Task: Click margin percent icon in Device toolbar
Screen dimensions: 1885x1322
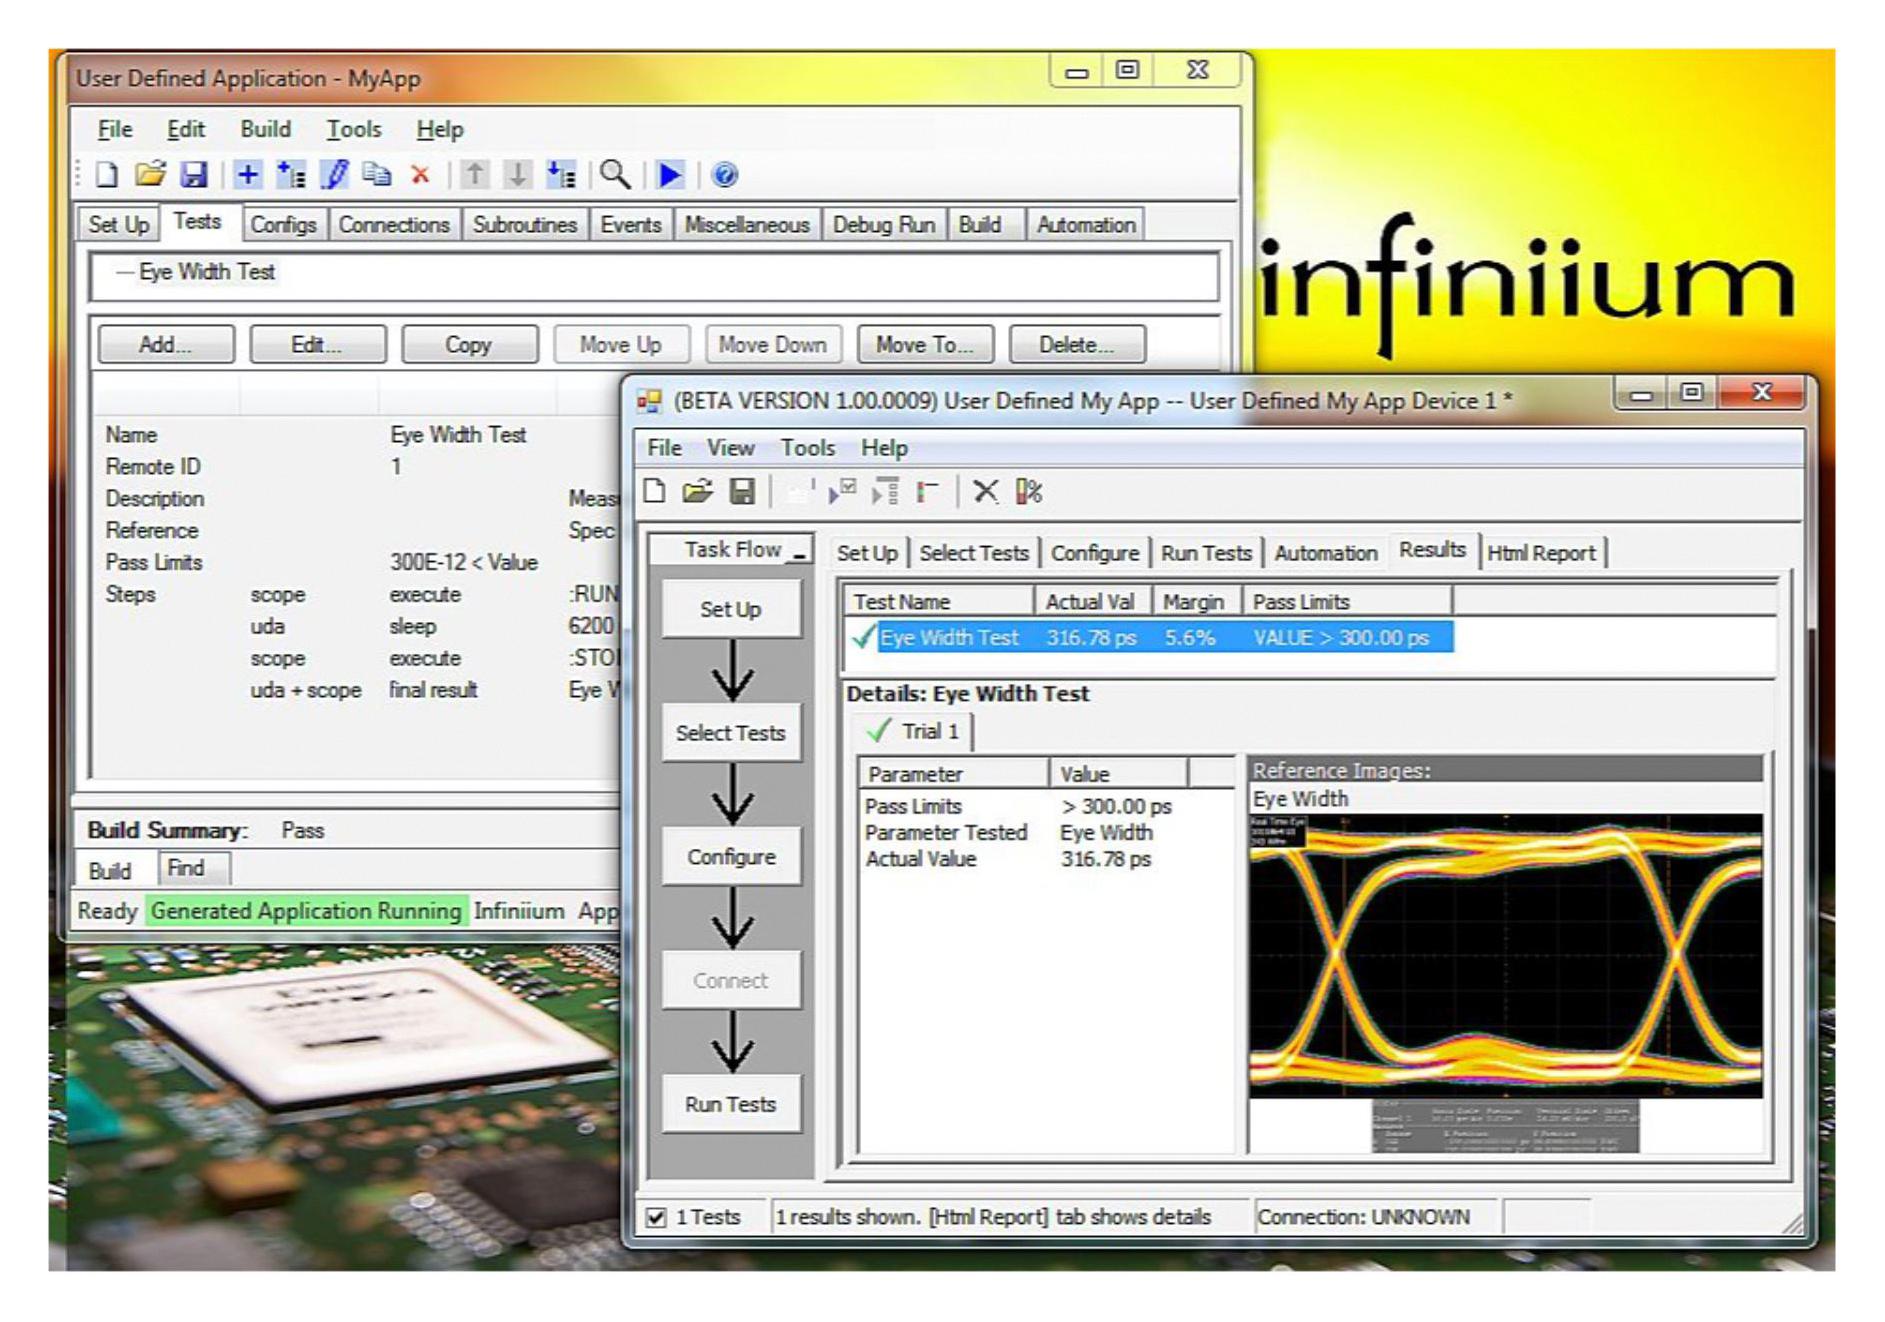Action: [x=1029, y=491]
